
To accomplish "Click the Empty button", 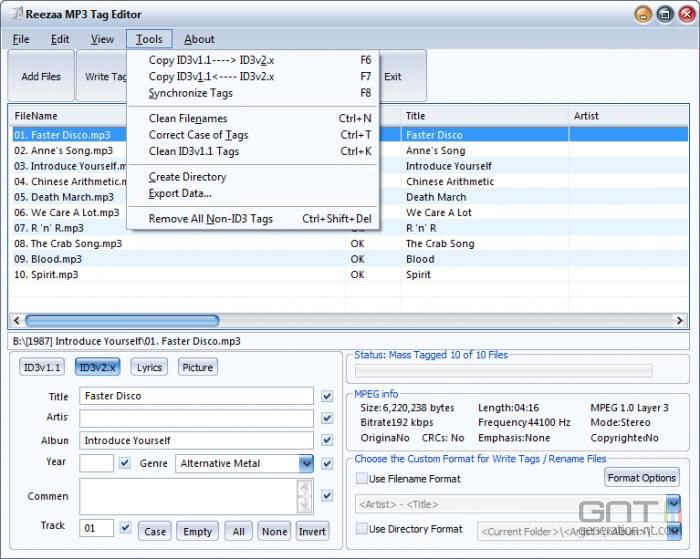I will 197,531.
